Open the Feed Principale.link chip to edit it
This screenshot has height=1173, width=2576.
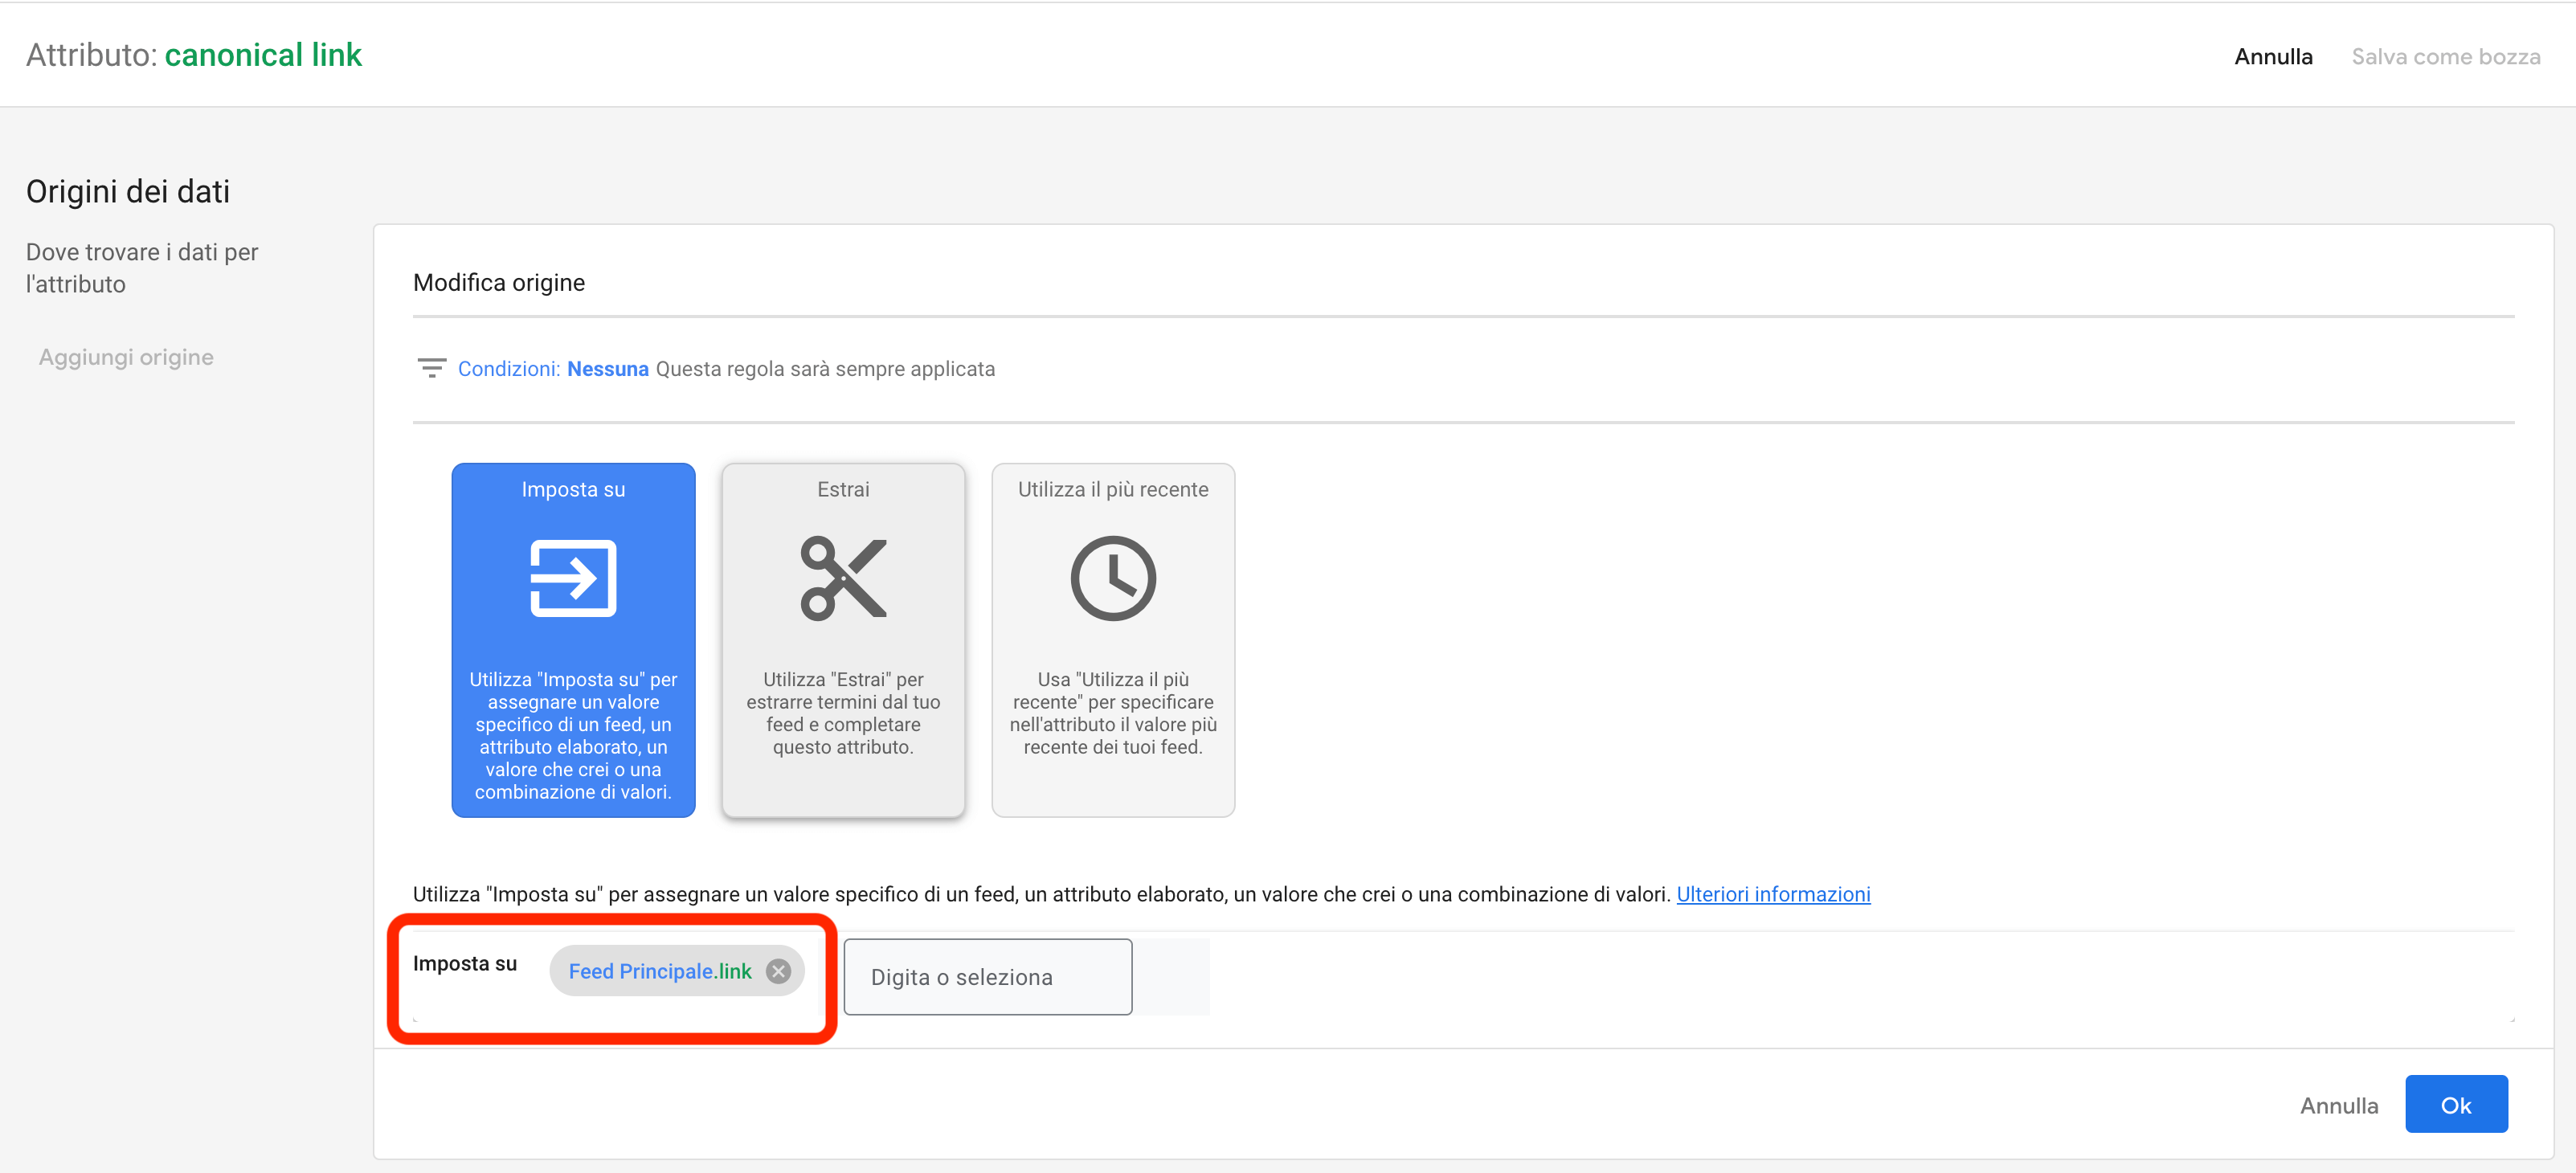click(x=660, y=970)
